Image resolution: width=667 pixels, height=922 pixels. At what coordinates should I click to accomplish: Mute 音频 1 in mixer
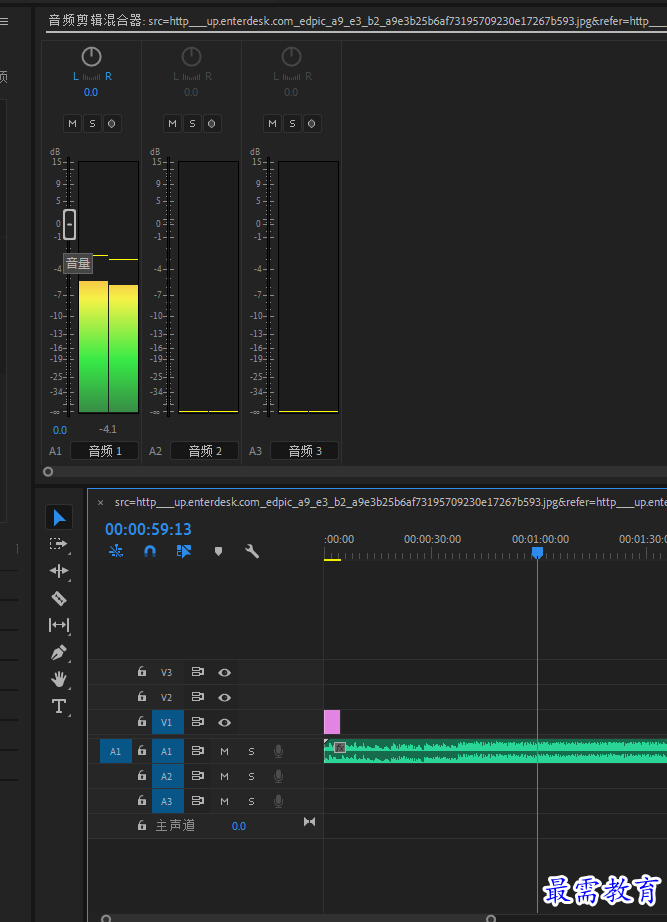[72, 123]
